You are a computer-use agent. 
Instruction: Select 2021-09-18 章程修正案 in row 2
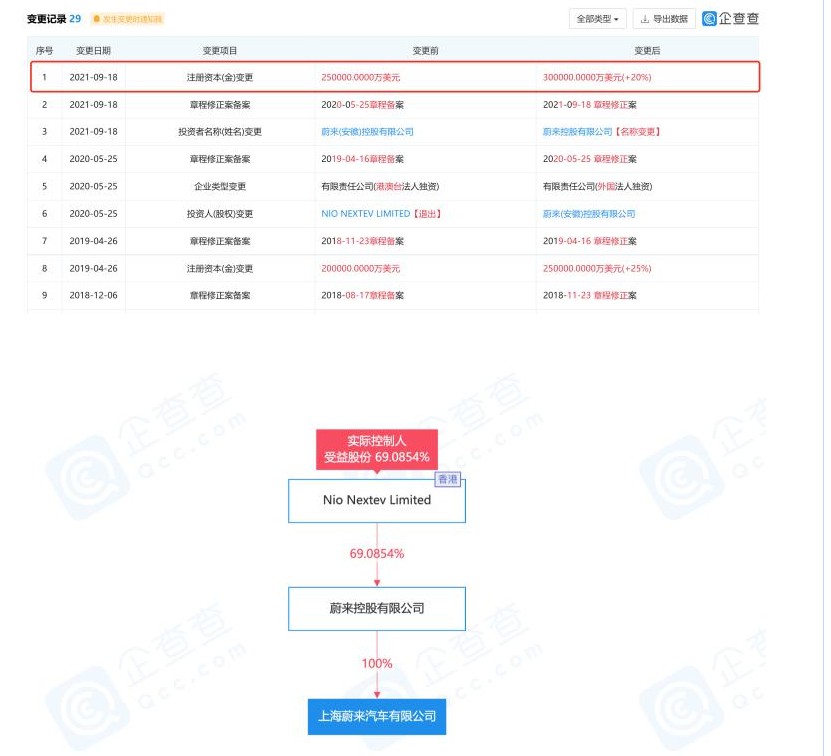[x=590, y=105]
